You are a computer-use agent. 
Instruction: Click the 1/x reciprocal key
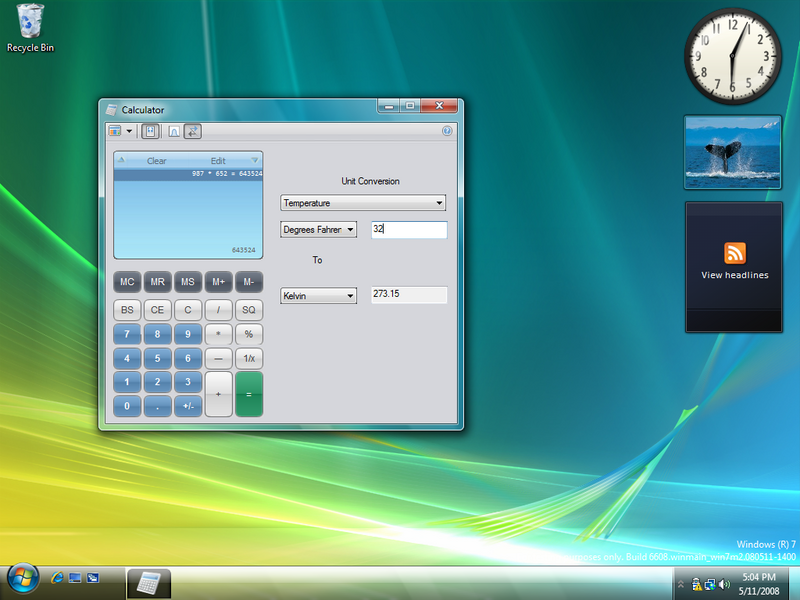coord(249,358)
